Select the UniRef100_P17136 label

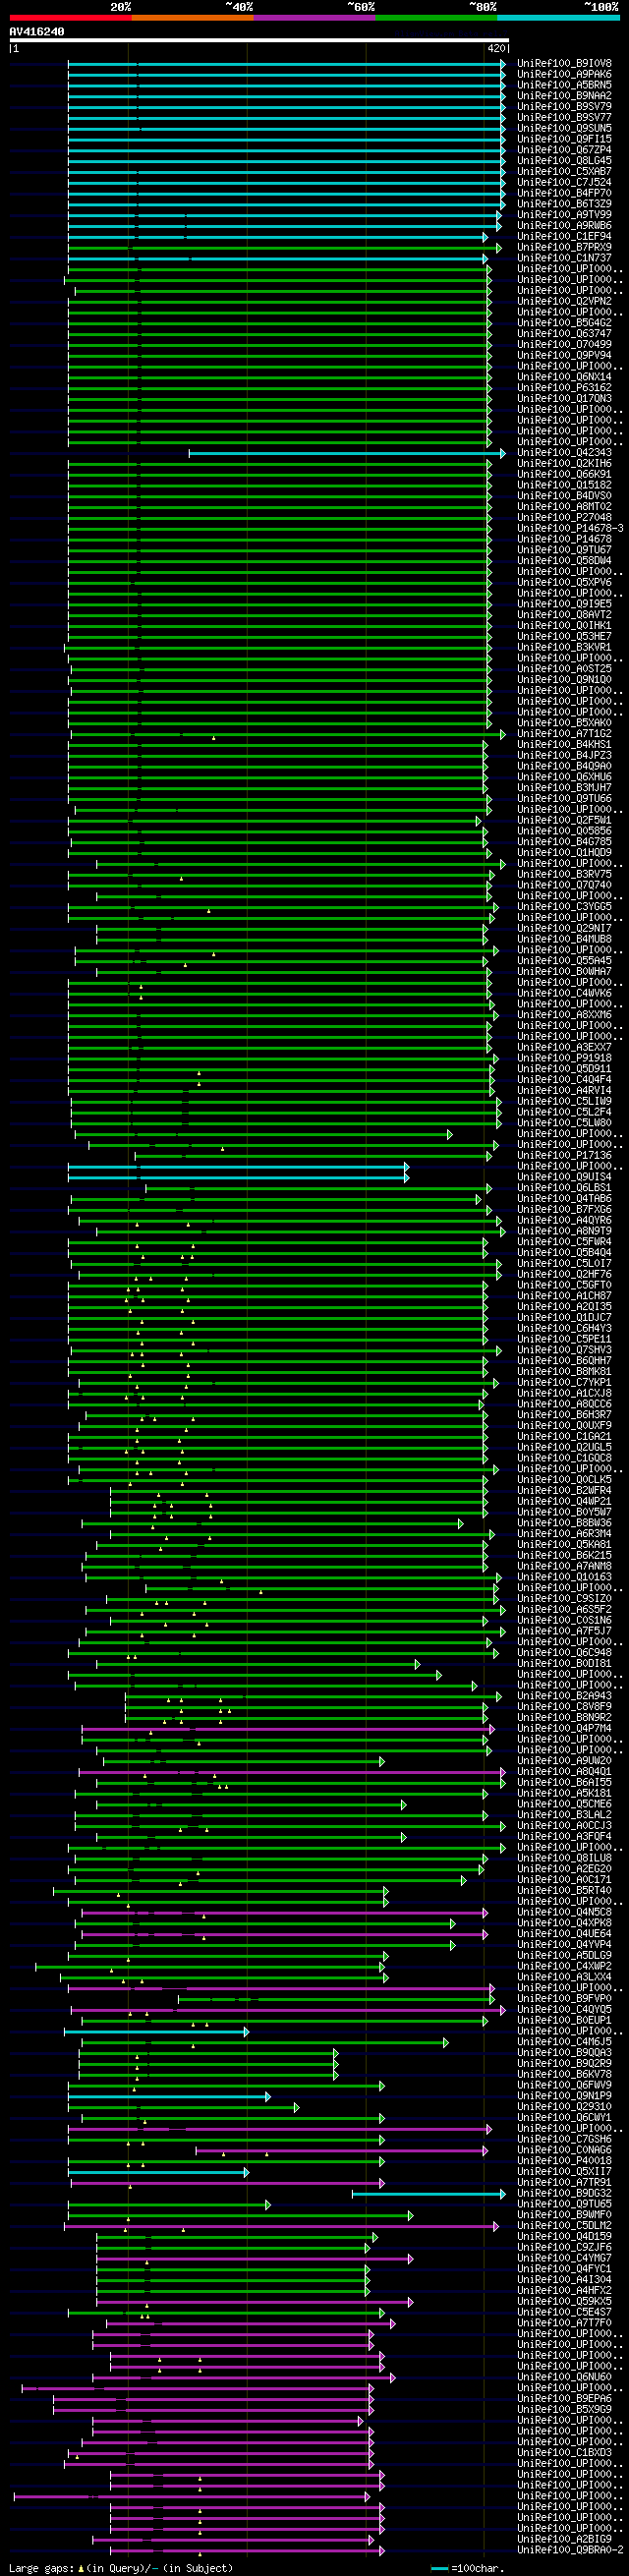coord(564,1156)
